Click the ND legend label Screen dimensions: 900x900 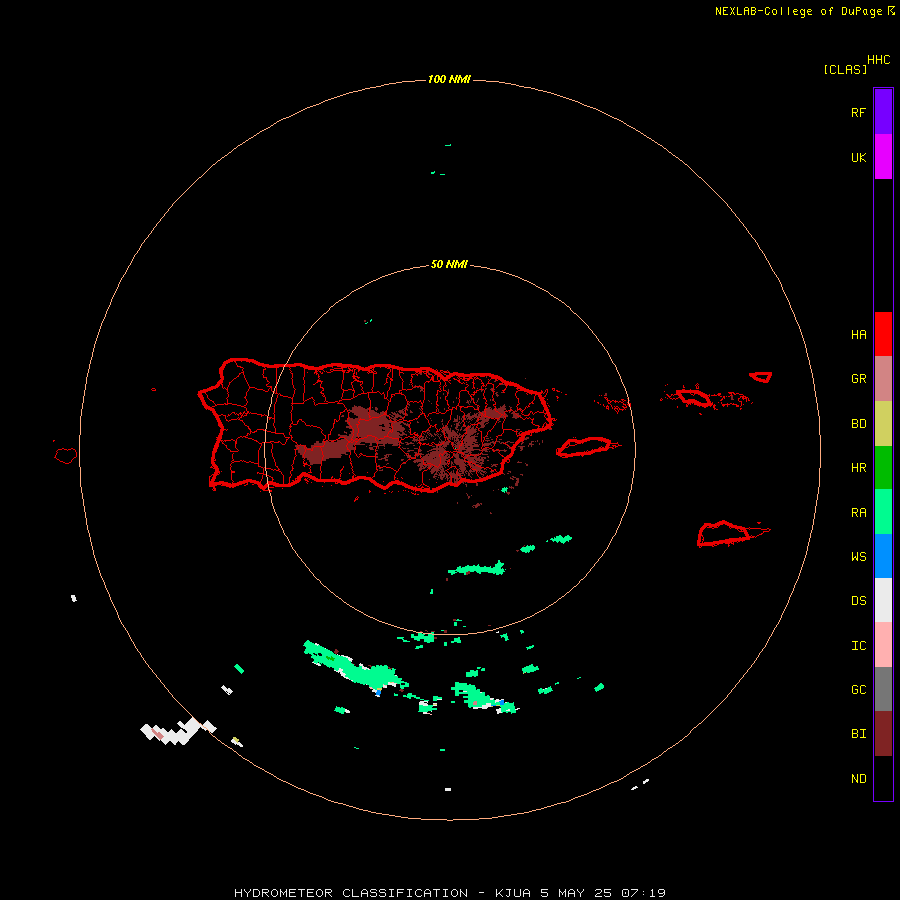[858, 779]
